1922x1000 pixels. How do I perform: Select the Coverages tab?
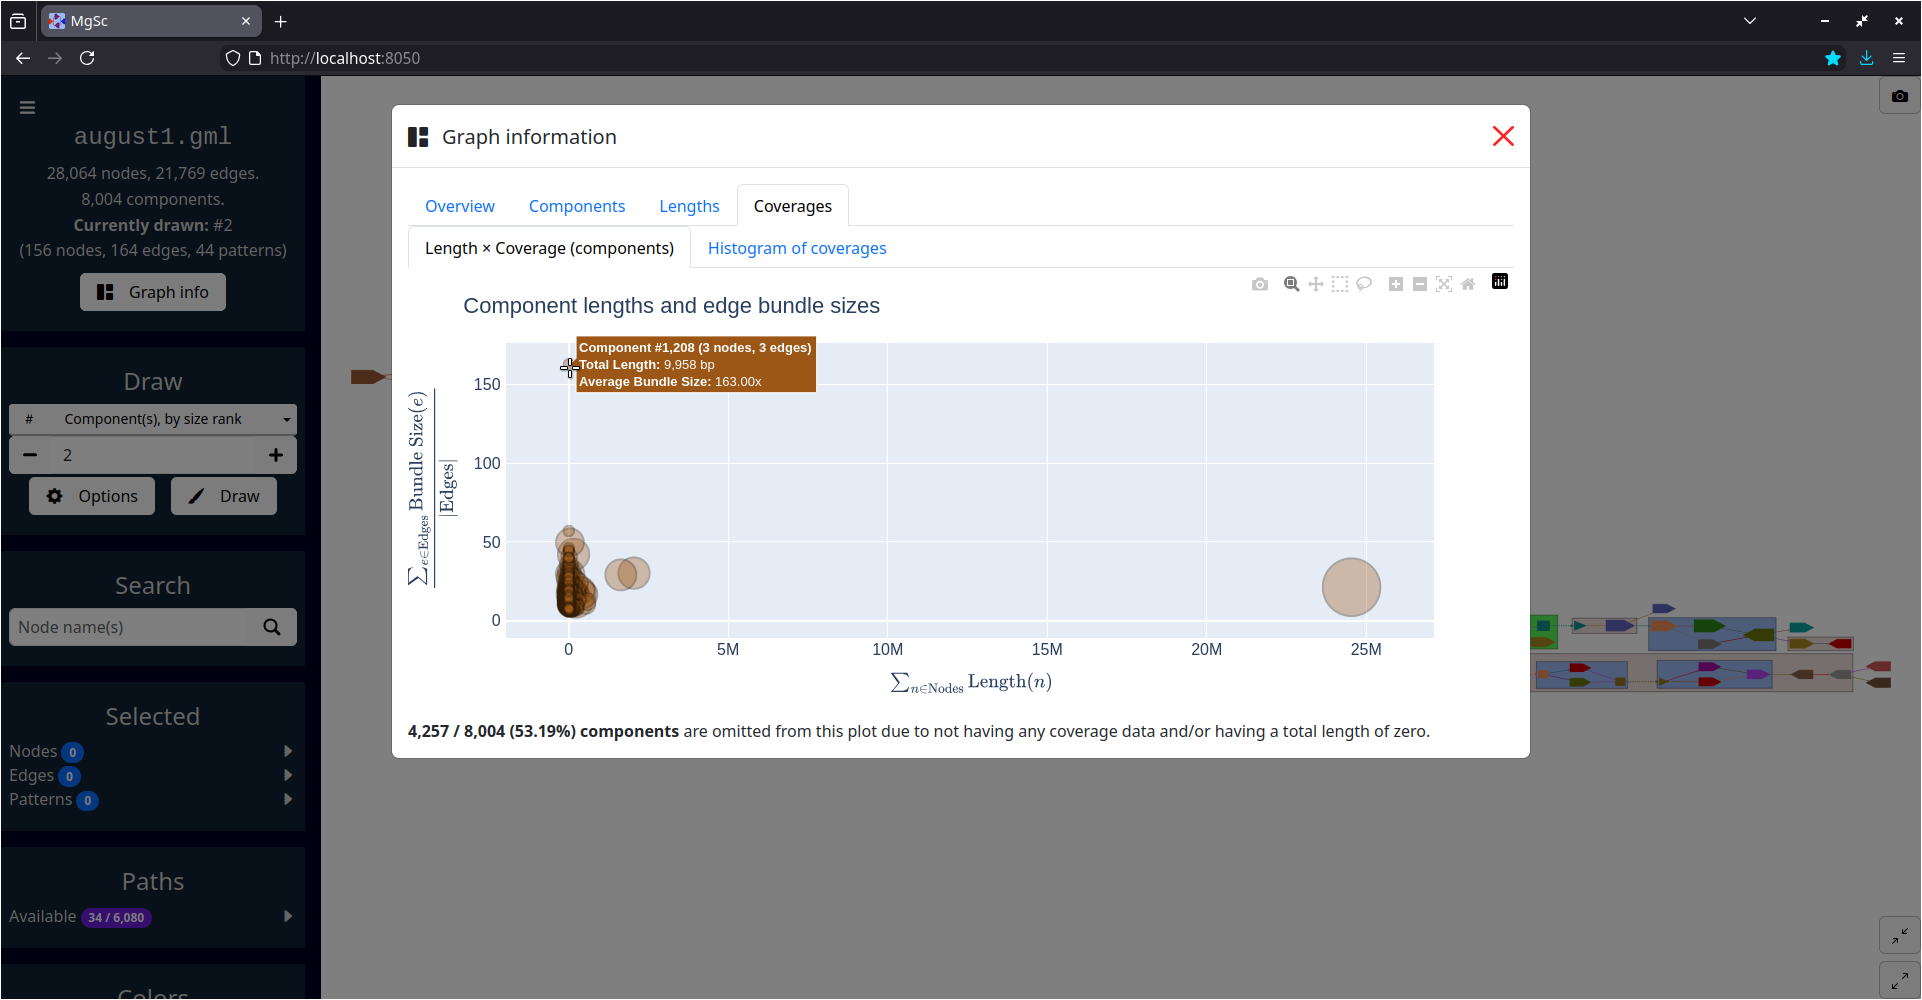[x=793, y=206]
